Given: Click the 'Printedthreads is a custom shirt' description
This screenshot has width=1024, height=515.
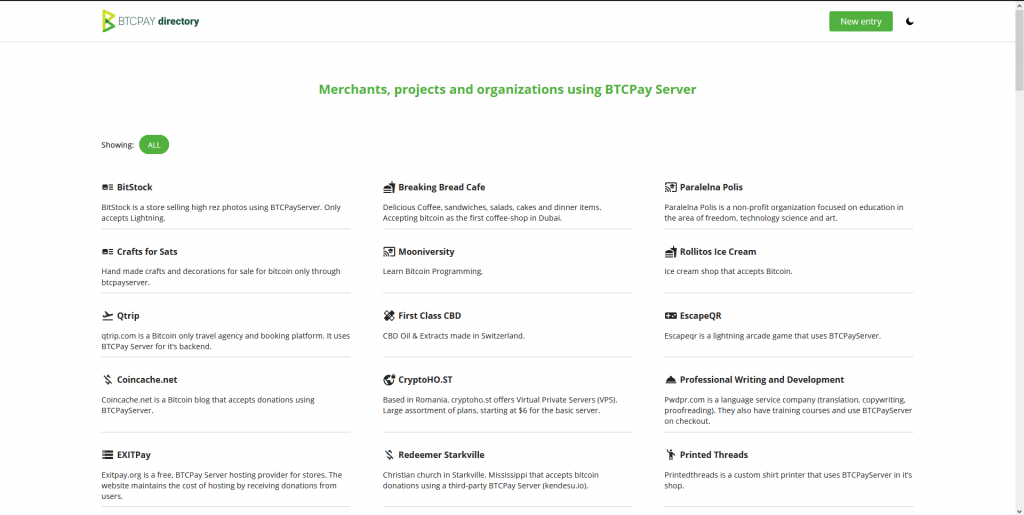Looking at the screenshot, I should point(788,480).
